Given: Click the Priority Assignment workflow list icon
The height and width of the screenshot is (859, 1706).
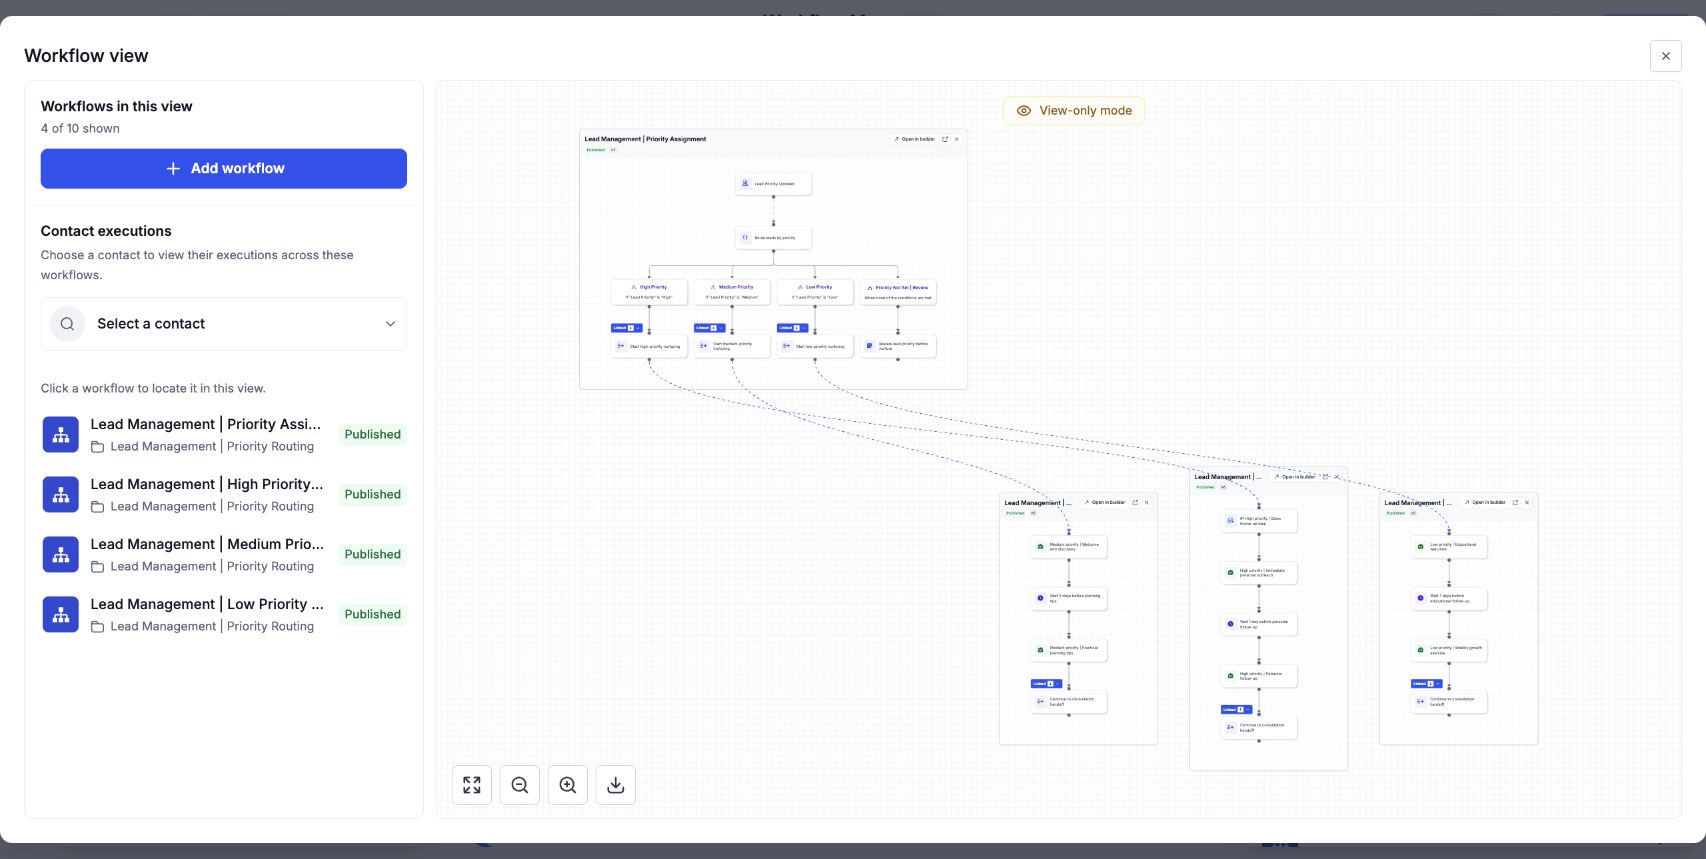Looking at the screenshot, I should pyautogui.click(x=61, y=434).
